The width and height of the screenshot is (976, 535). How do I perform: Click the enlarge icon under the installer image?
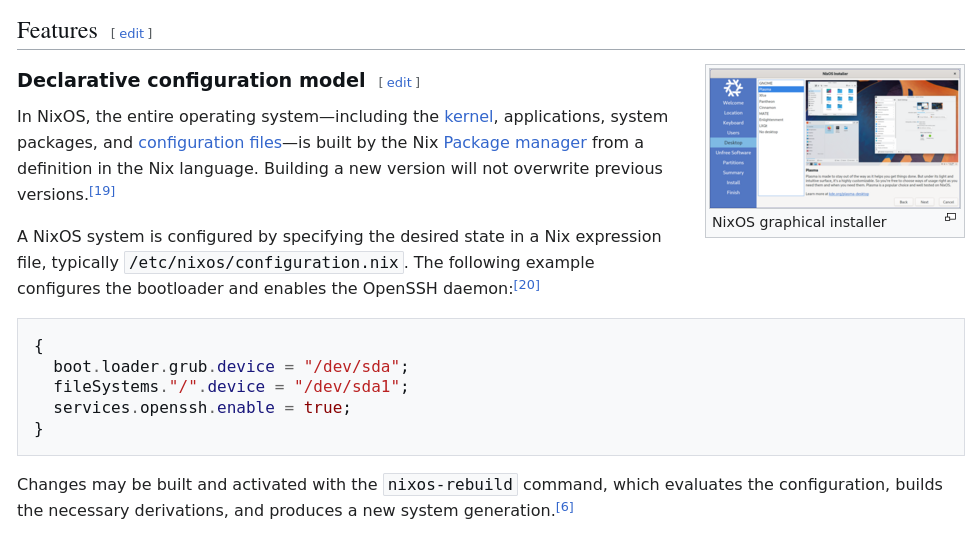click(950, 217)
